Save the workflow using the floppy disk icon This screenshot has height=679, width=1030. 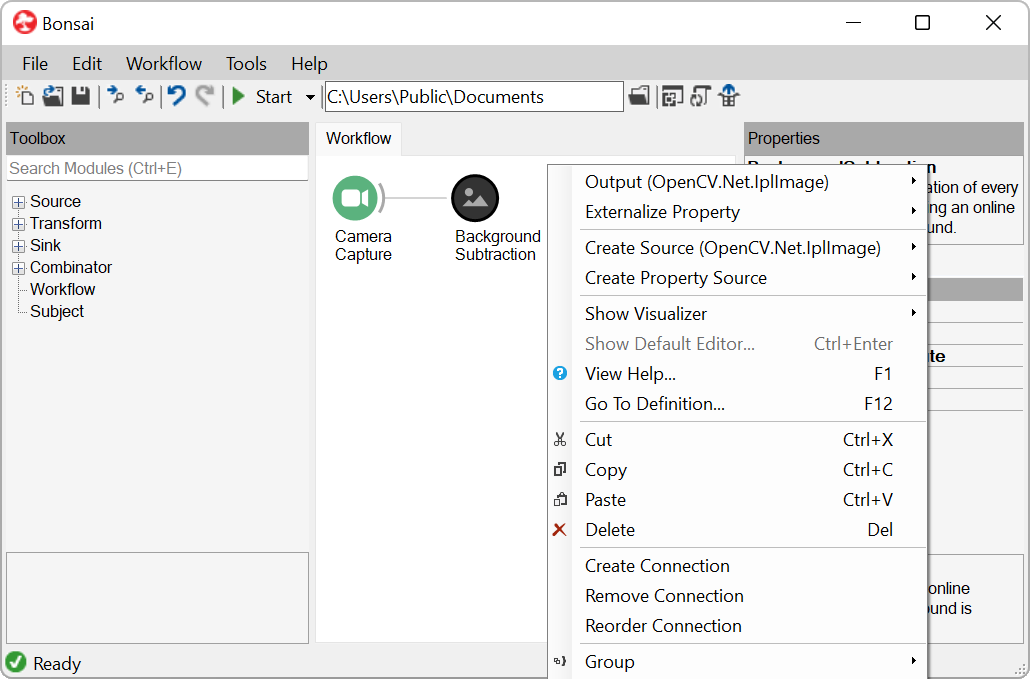click(x=81, y=96)
